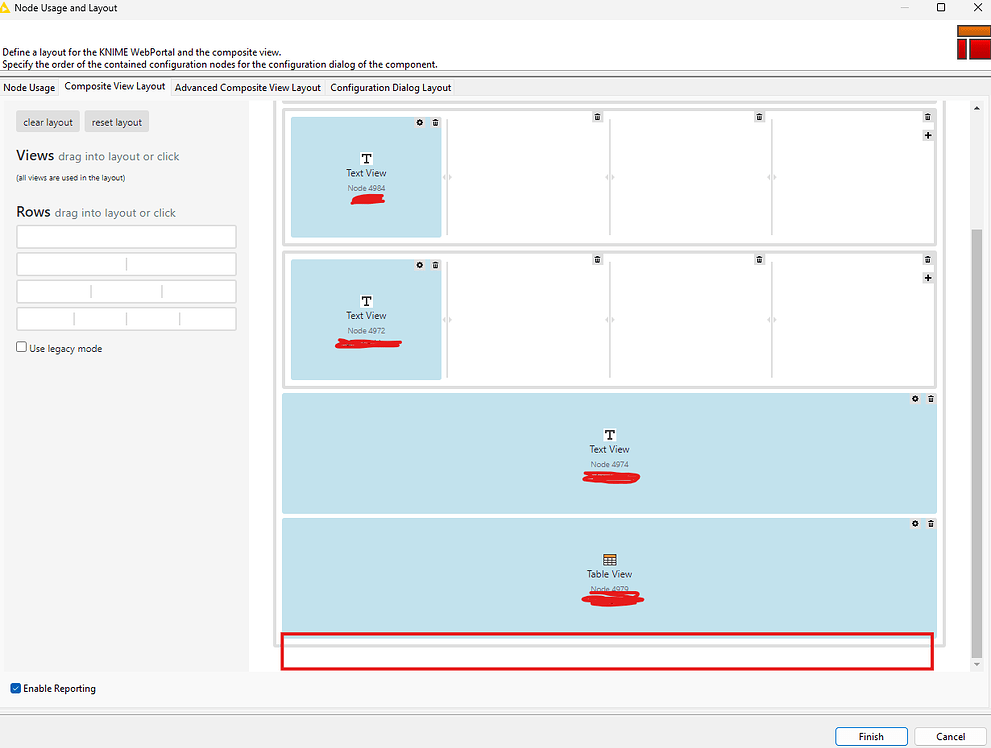Delete Text View Node 4984 via trash icon

pyautogui.click(x=435, y=122)
